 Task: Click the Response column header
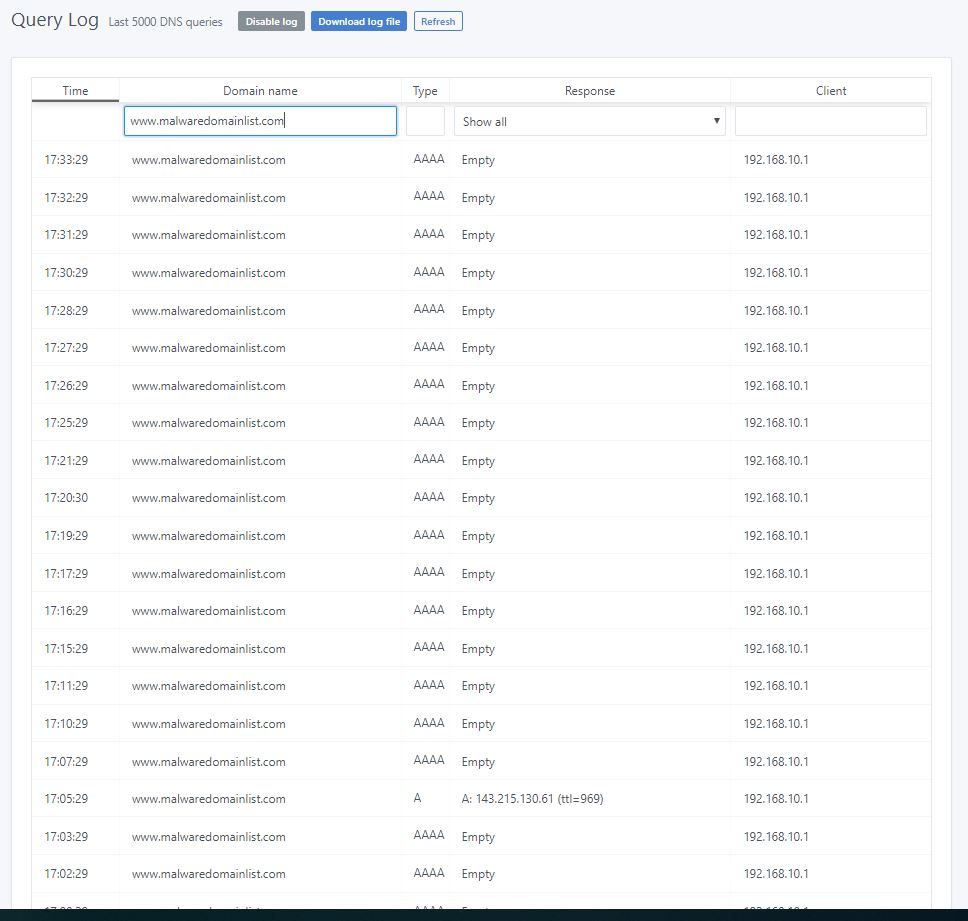(x=589, y=90)
